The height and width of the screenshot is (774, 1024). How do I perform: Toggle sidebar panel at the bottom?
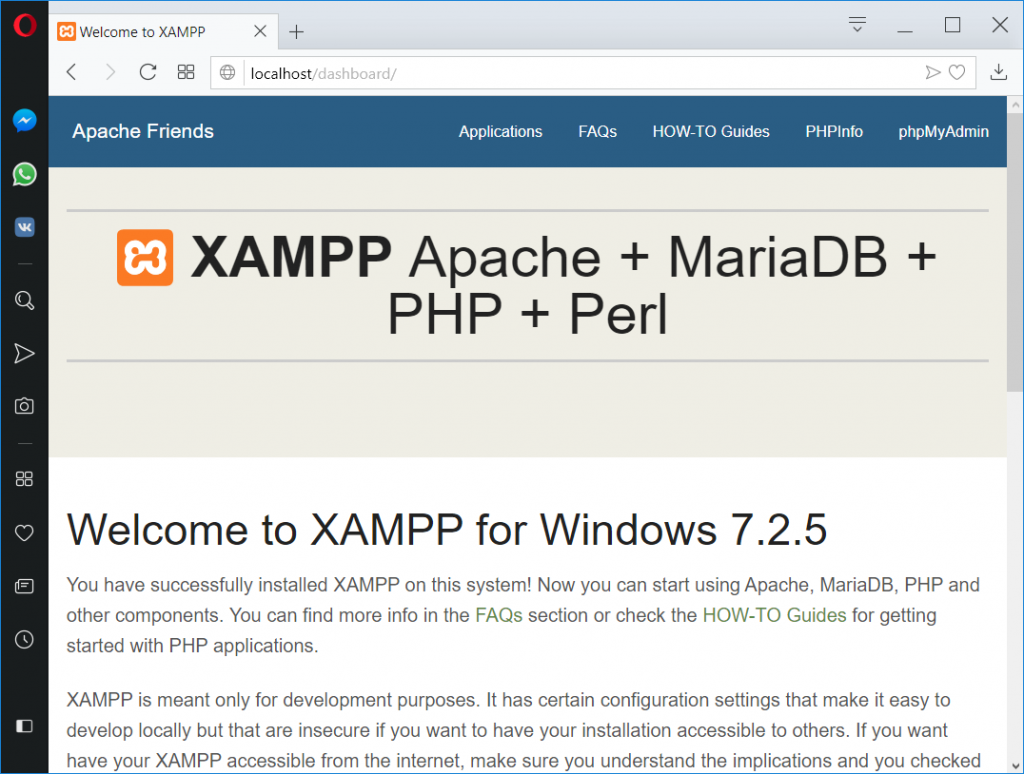coord(24,726)
